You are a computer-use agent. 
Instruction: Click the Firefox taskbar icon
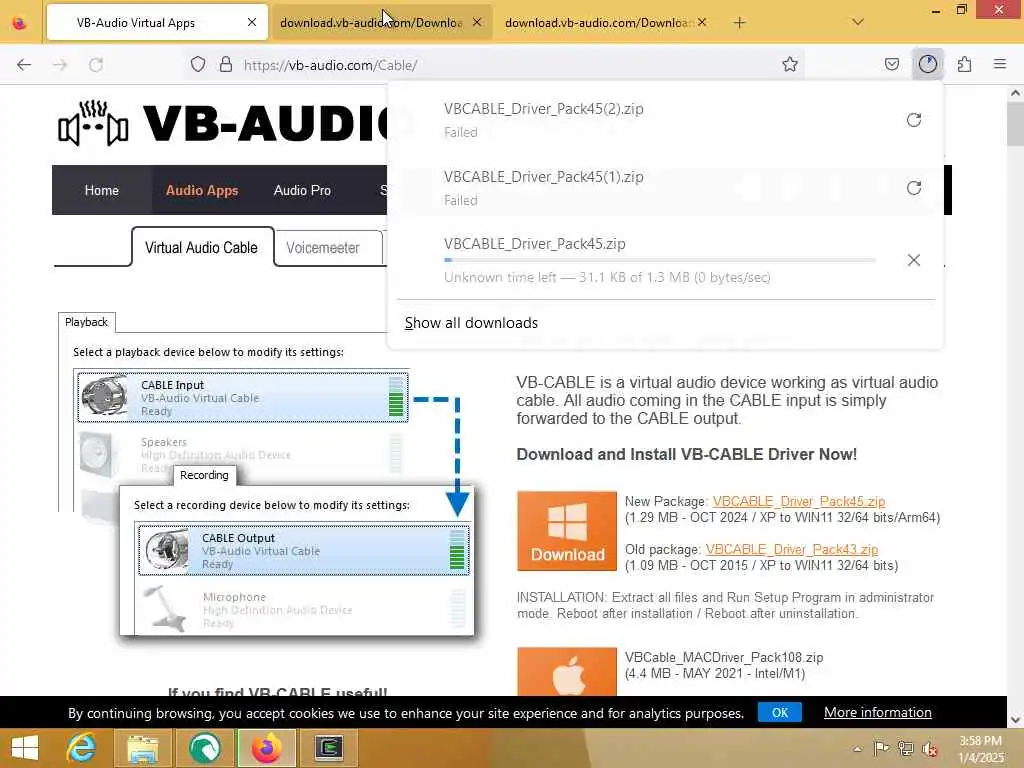click(x=266, y=748)
